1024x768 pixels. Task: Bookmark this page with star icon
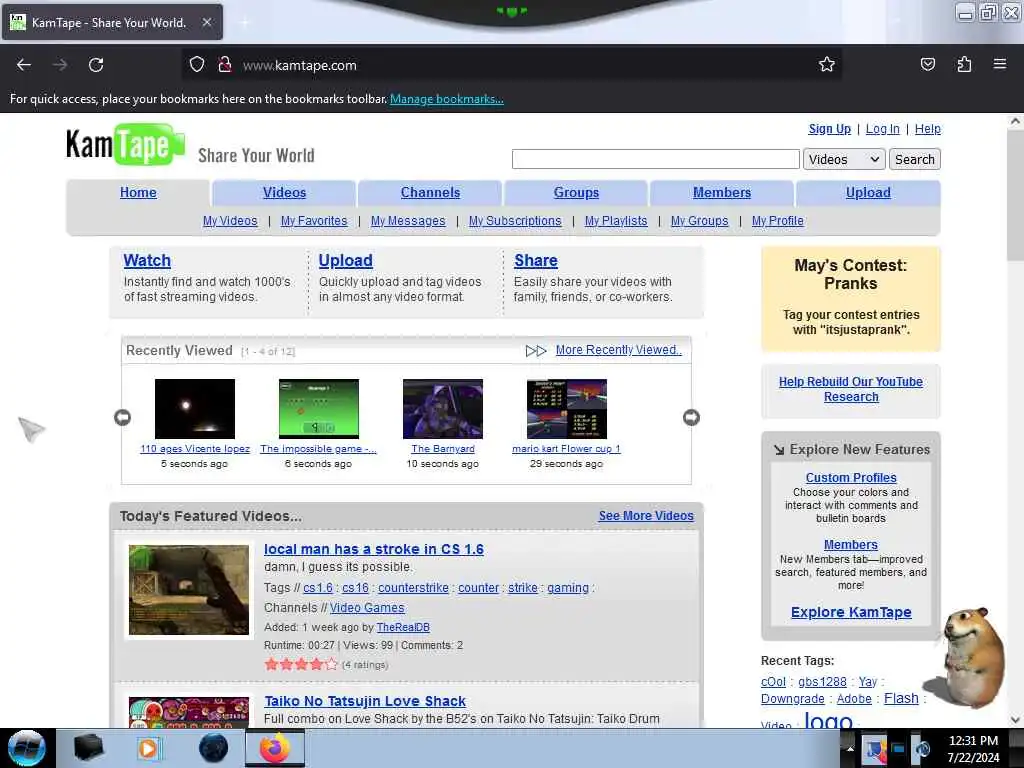827,64
